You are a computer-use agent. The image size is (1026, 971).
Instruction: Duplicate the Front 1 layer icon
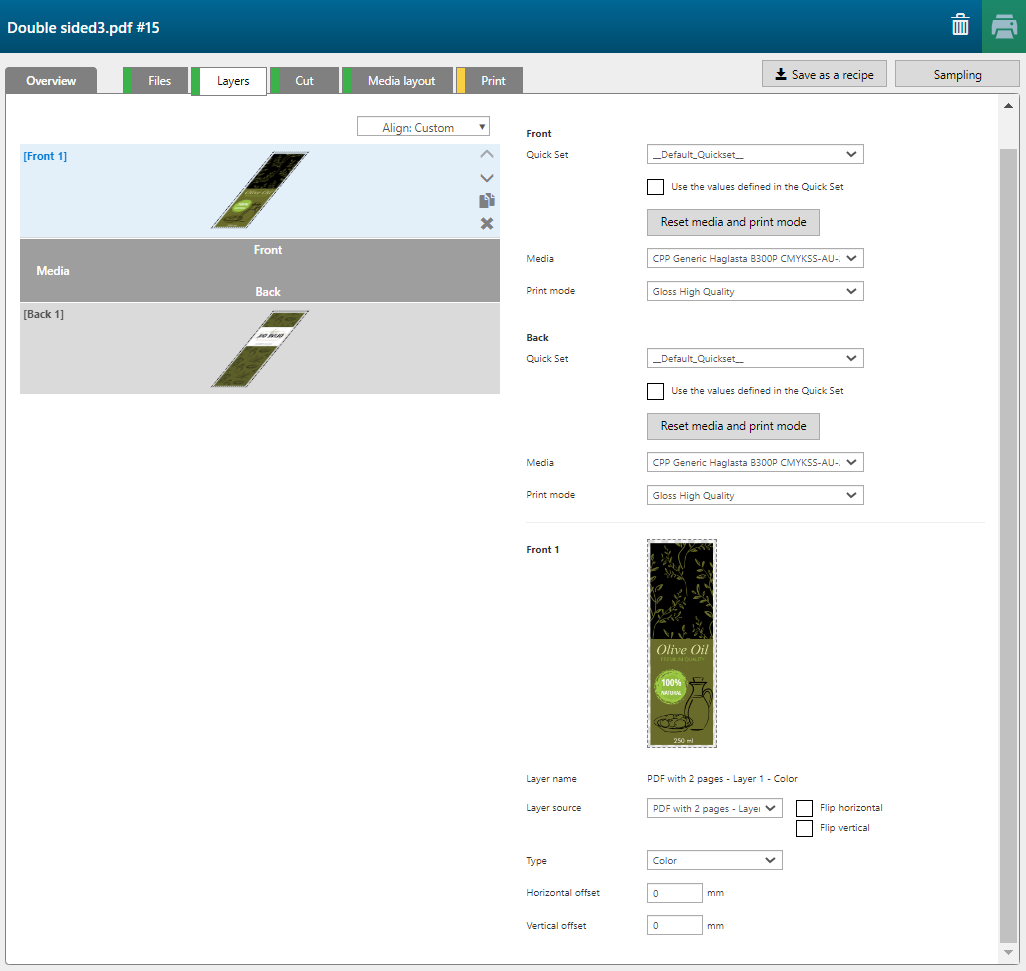point(487,201)
